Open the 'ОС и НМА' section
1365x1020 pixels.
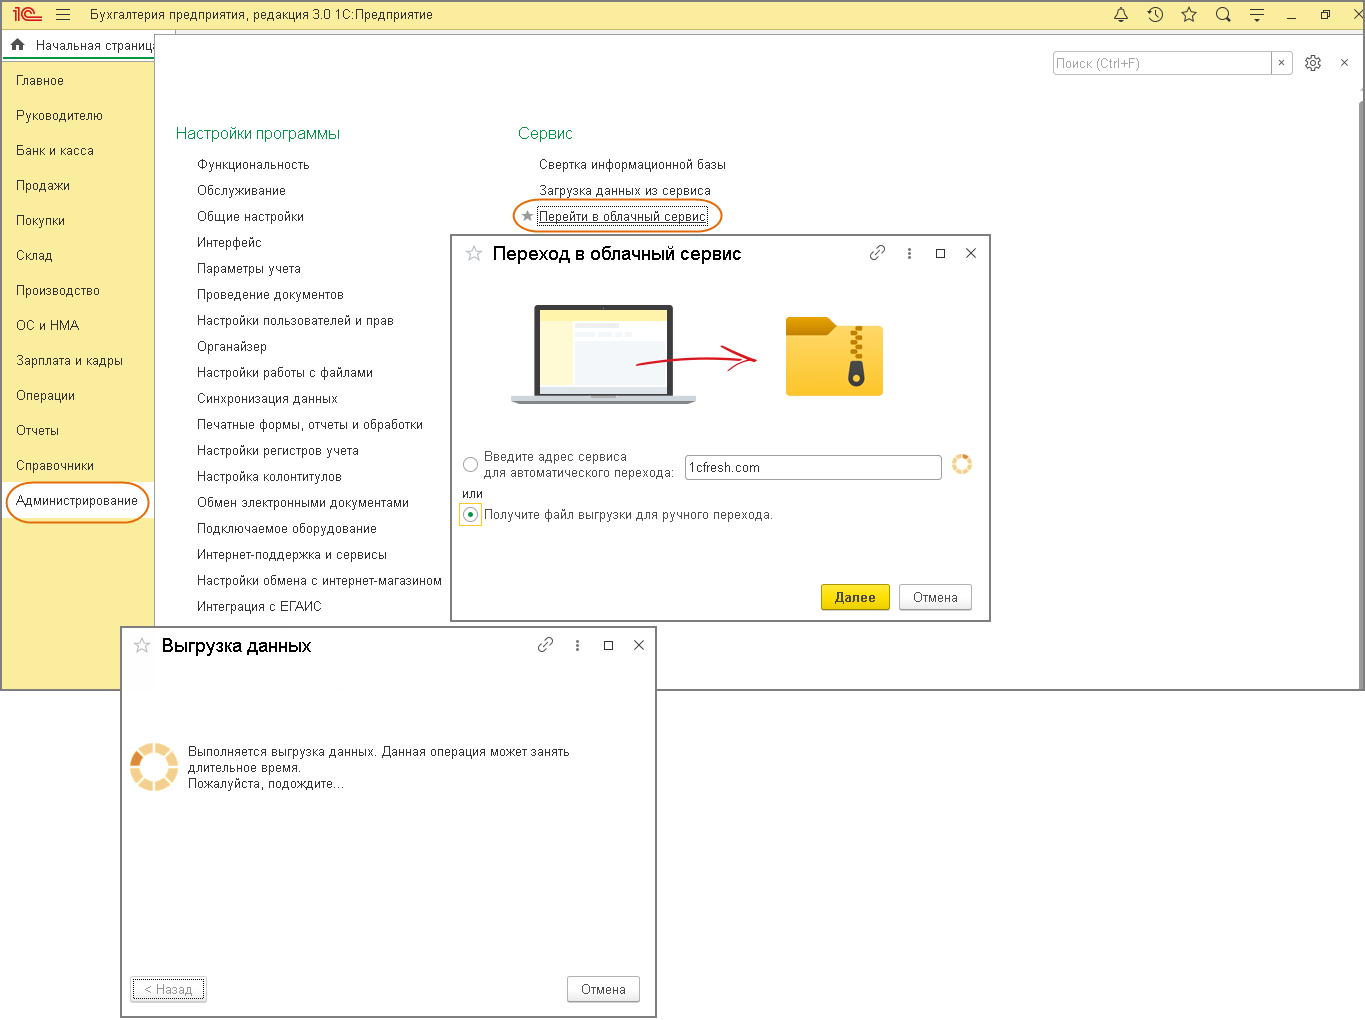47,325
